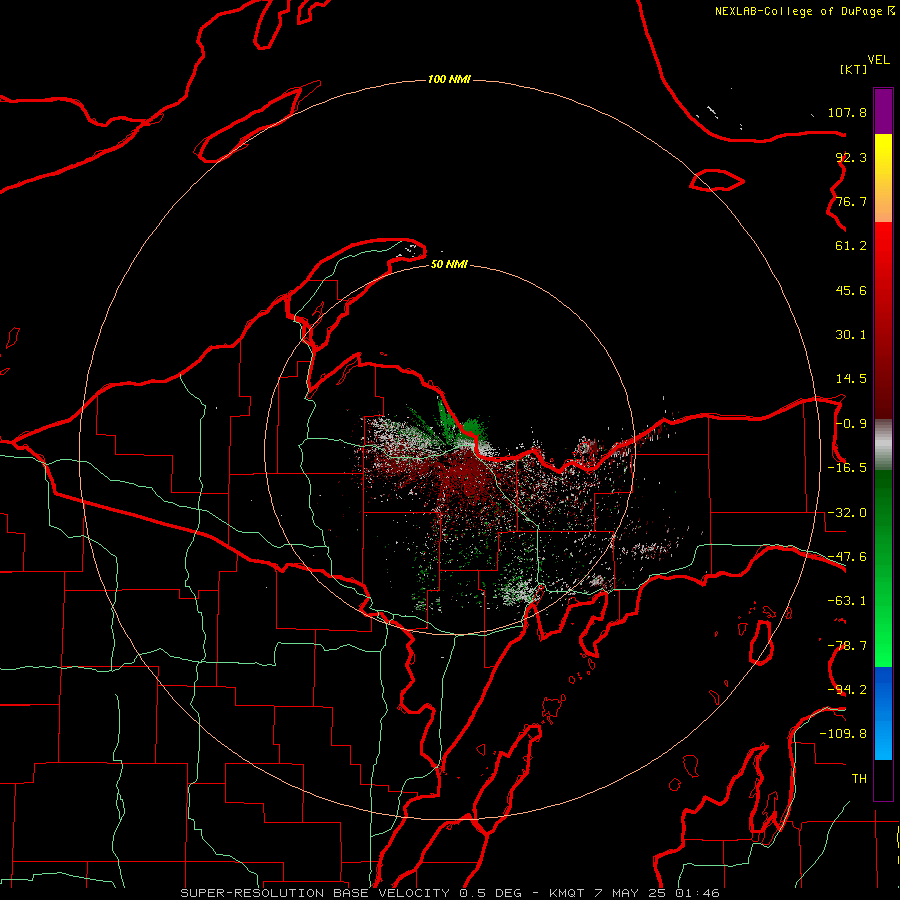The height and width of the screenshot is (900, 900).
Task: Click the gray near-zero segment of the color bar
Action: pos(883,445)
